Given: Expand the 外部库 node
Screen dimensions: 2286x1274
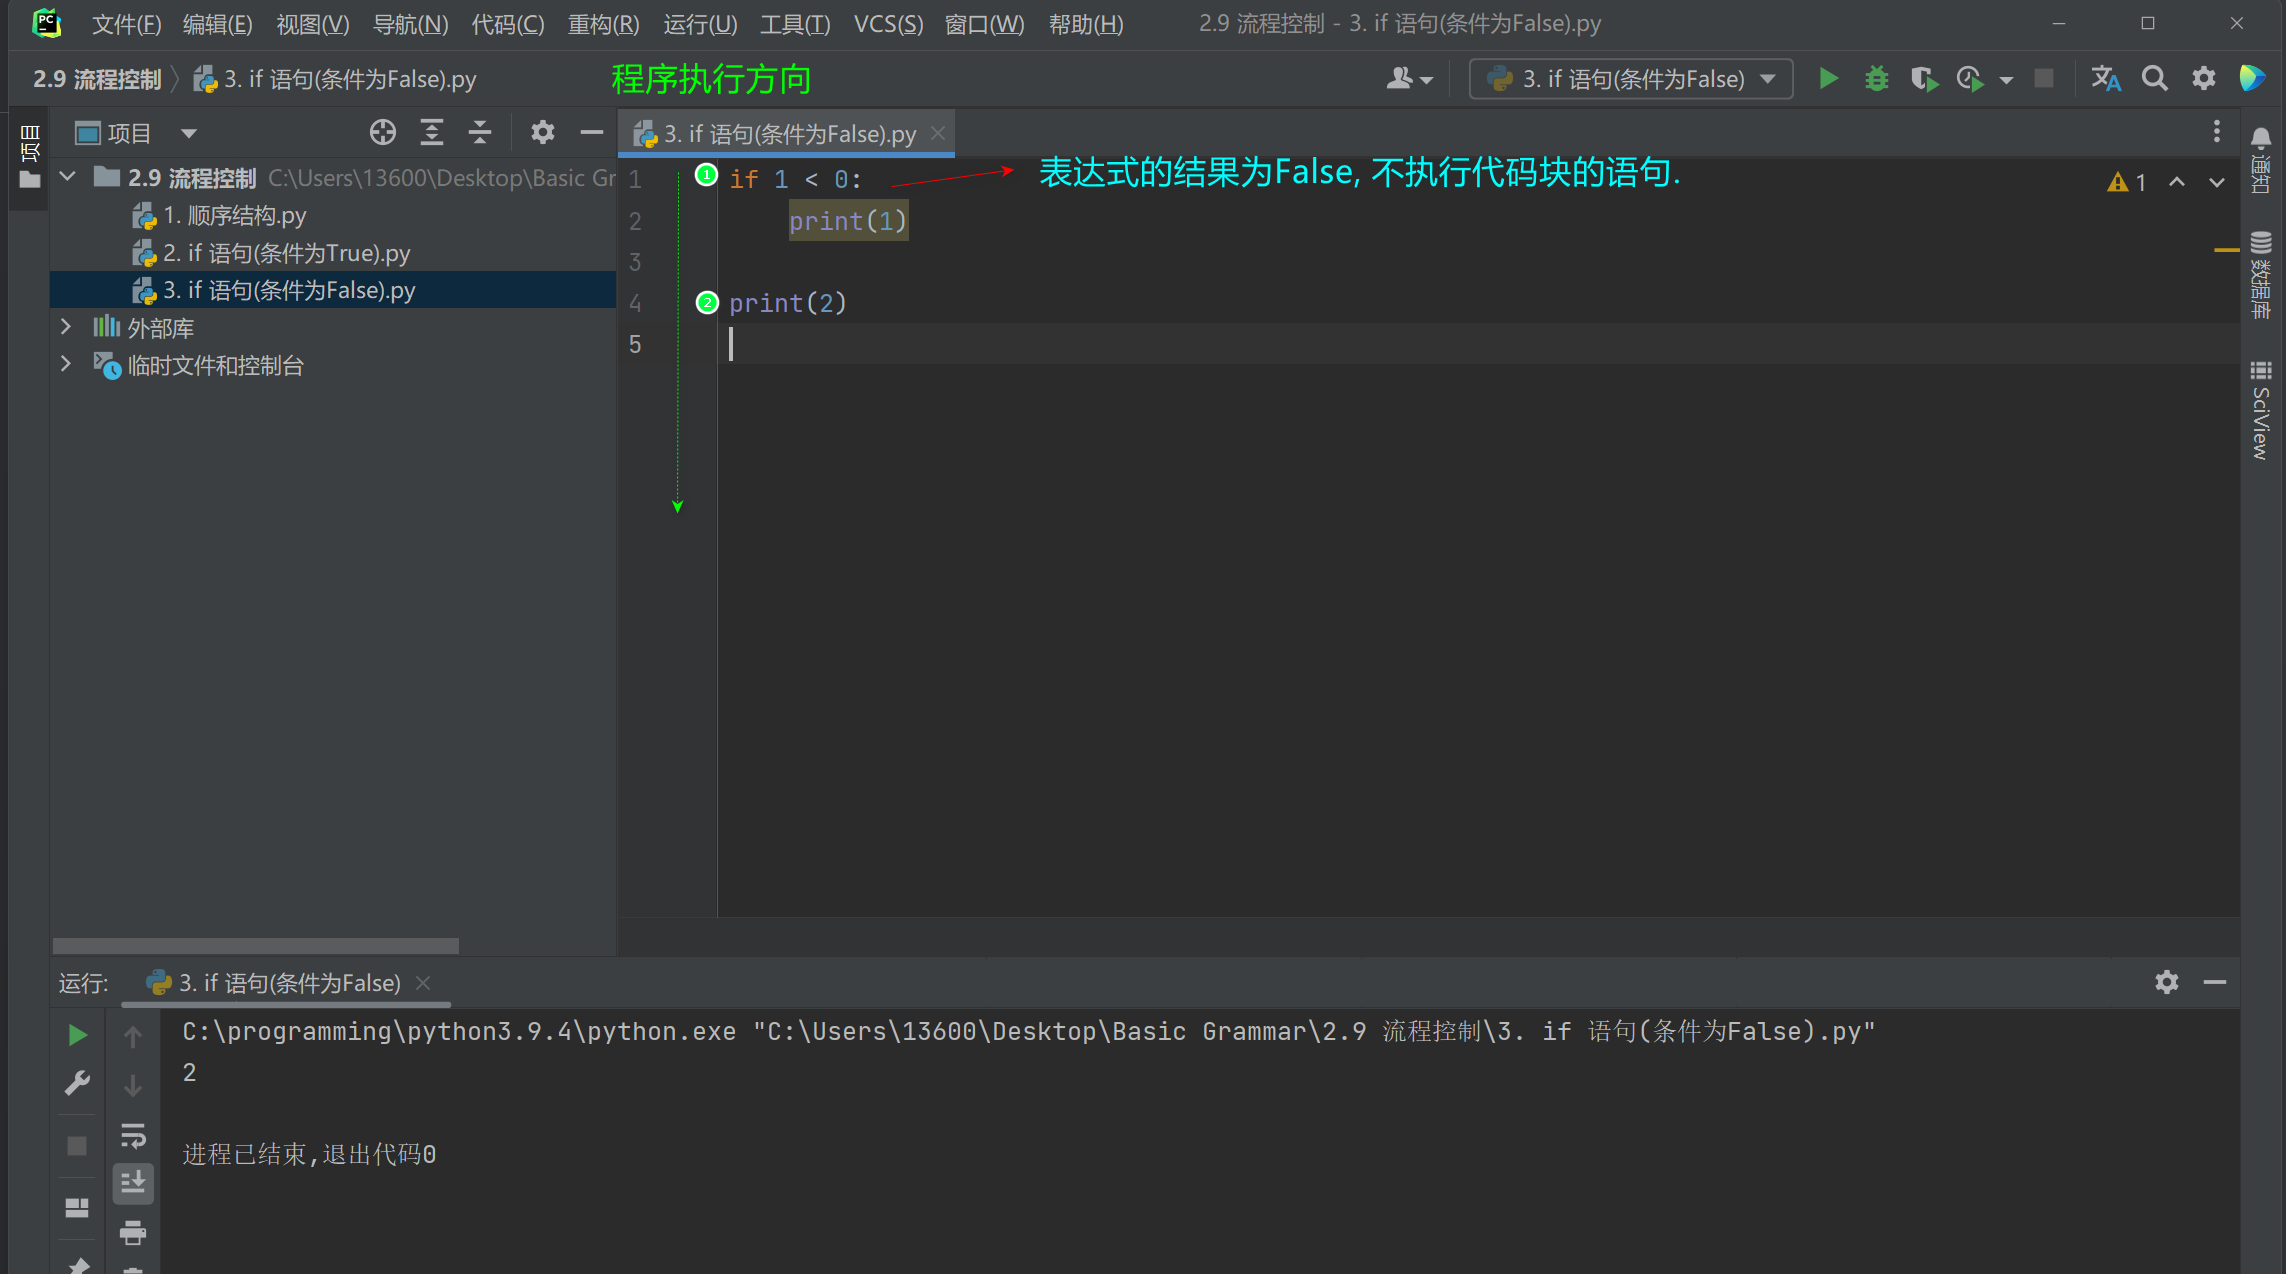Looking at the screenshot, I should point(66,327).
